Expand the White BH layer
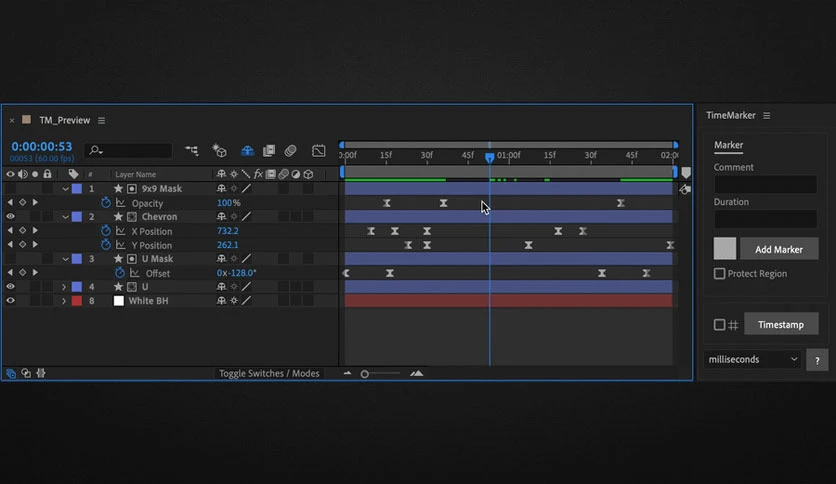Image resolution: width=836 pixels, height=484 pixels. 64,301
